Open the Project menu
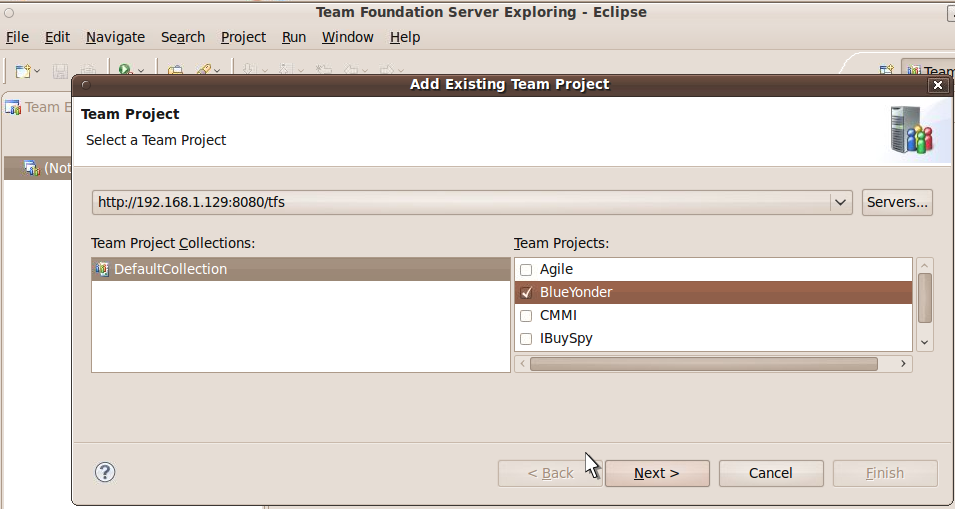 pos(243,37)
